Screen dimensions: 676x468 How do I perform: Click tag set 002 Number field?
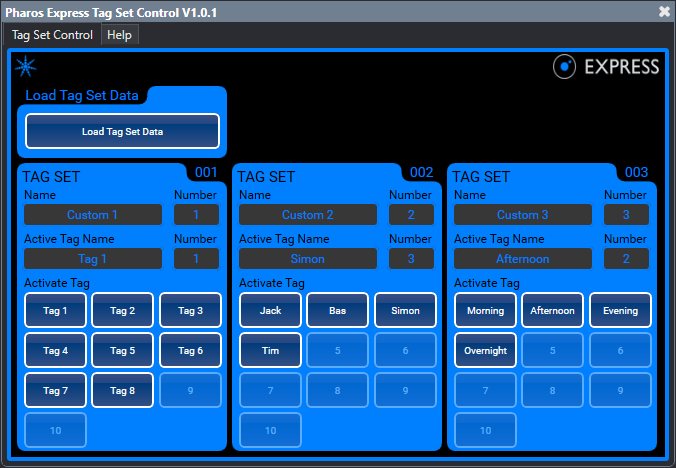(x=411, y=215)
